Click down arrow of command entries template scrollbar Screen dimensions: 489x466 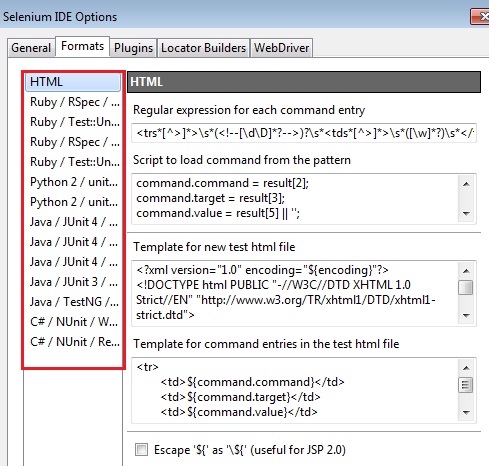click(x=466, y=413)
